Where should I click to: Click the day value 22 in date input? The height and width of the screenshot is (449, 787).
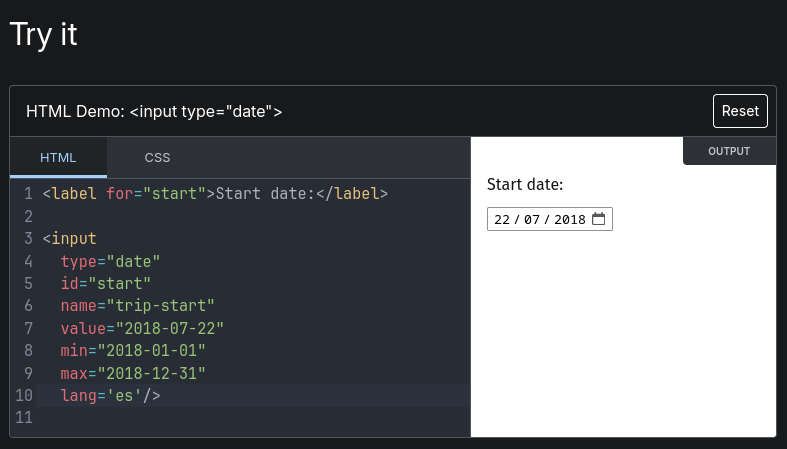pos(502,219)
